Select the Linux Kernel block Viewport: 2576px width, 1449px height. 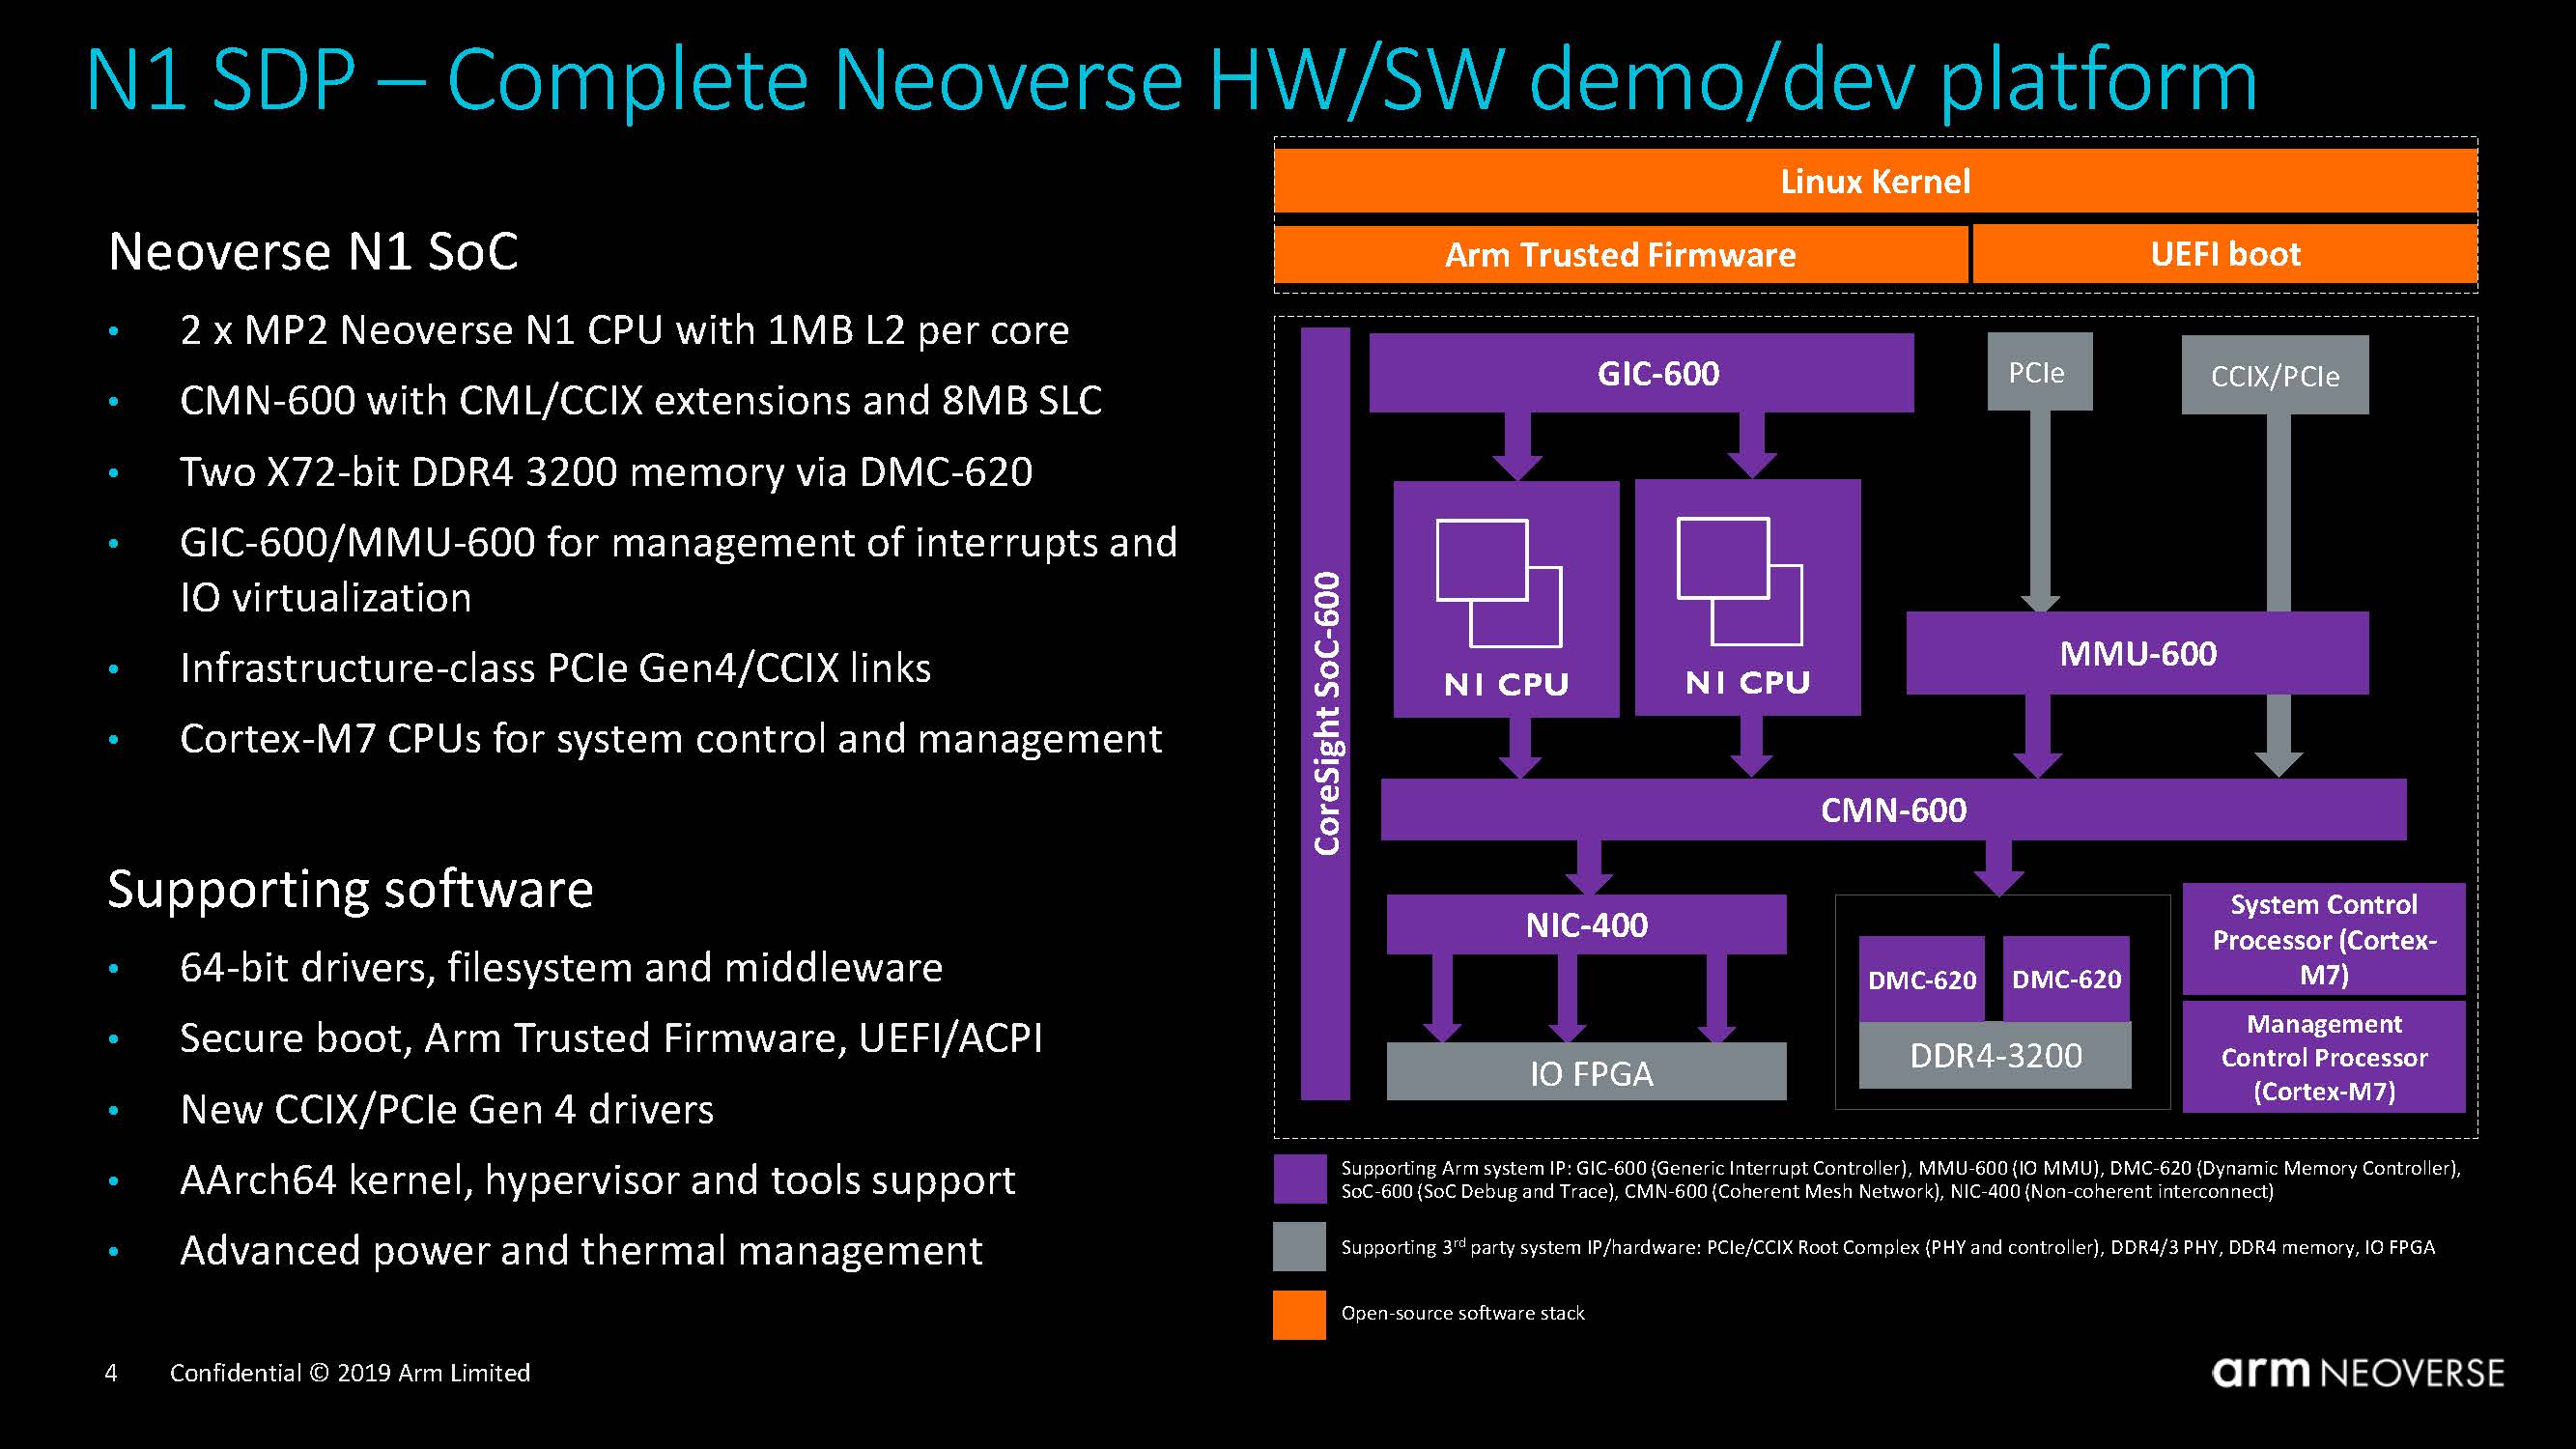click(1875, 181)
